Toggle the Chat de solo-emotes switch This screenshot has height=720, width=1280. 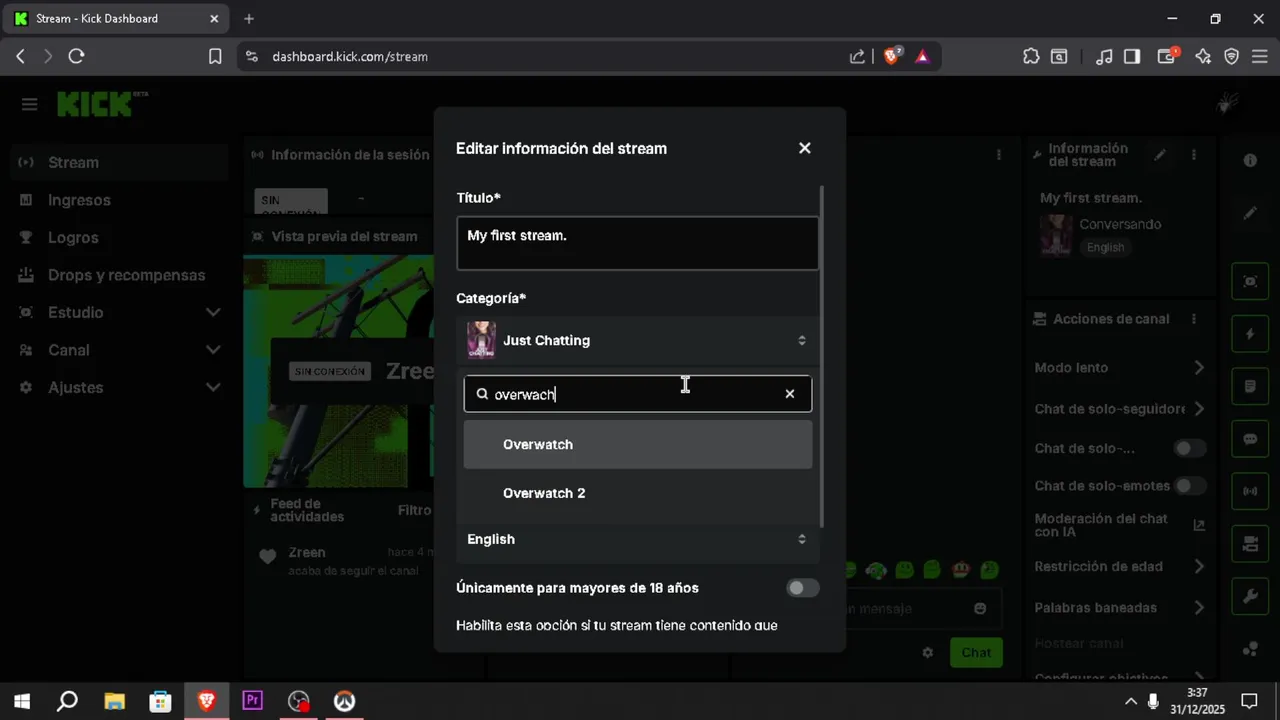(1190, 486)
